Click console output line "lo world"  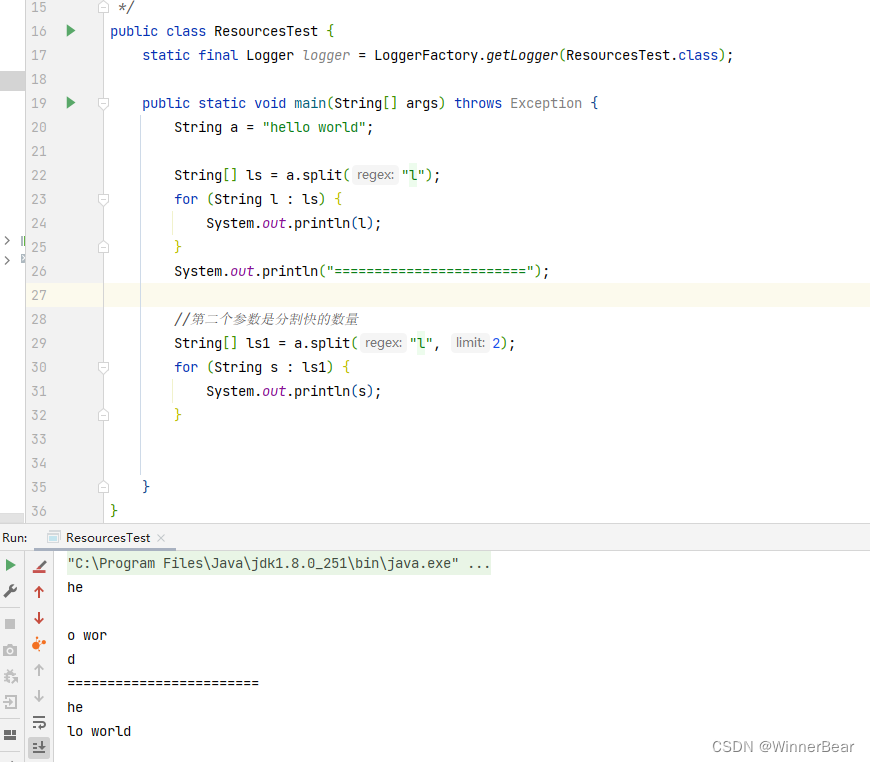[x=99, y=731]
